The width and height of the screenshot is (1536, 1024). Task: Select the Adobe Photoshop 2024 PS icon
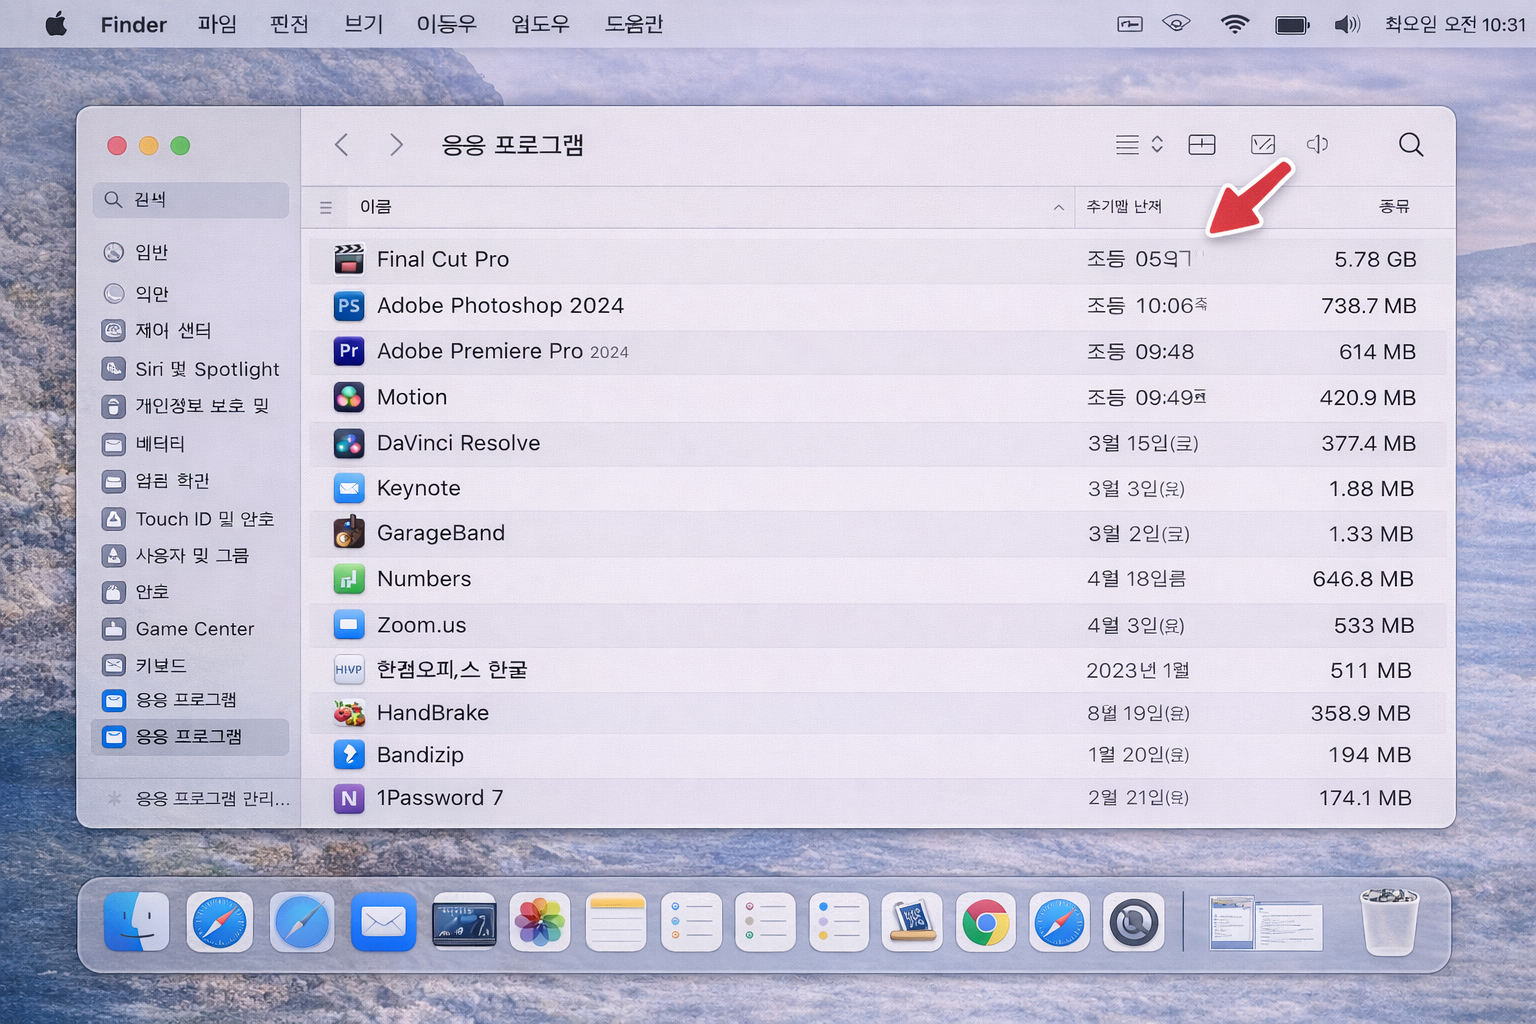point(349,306)
